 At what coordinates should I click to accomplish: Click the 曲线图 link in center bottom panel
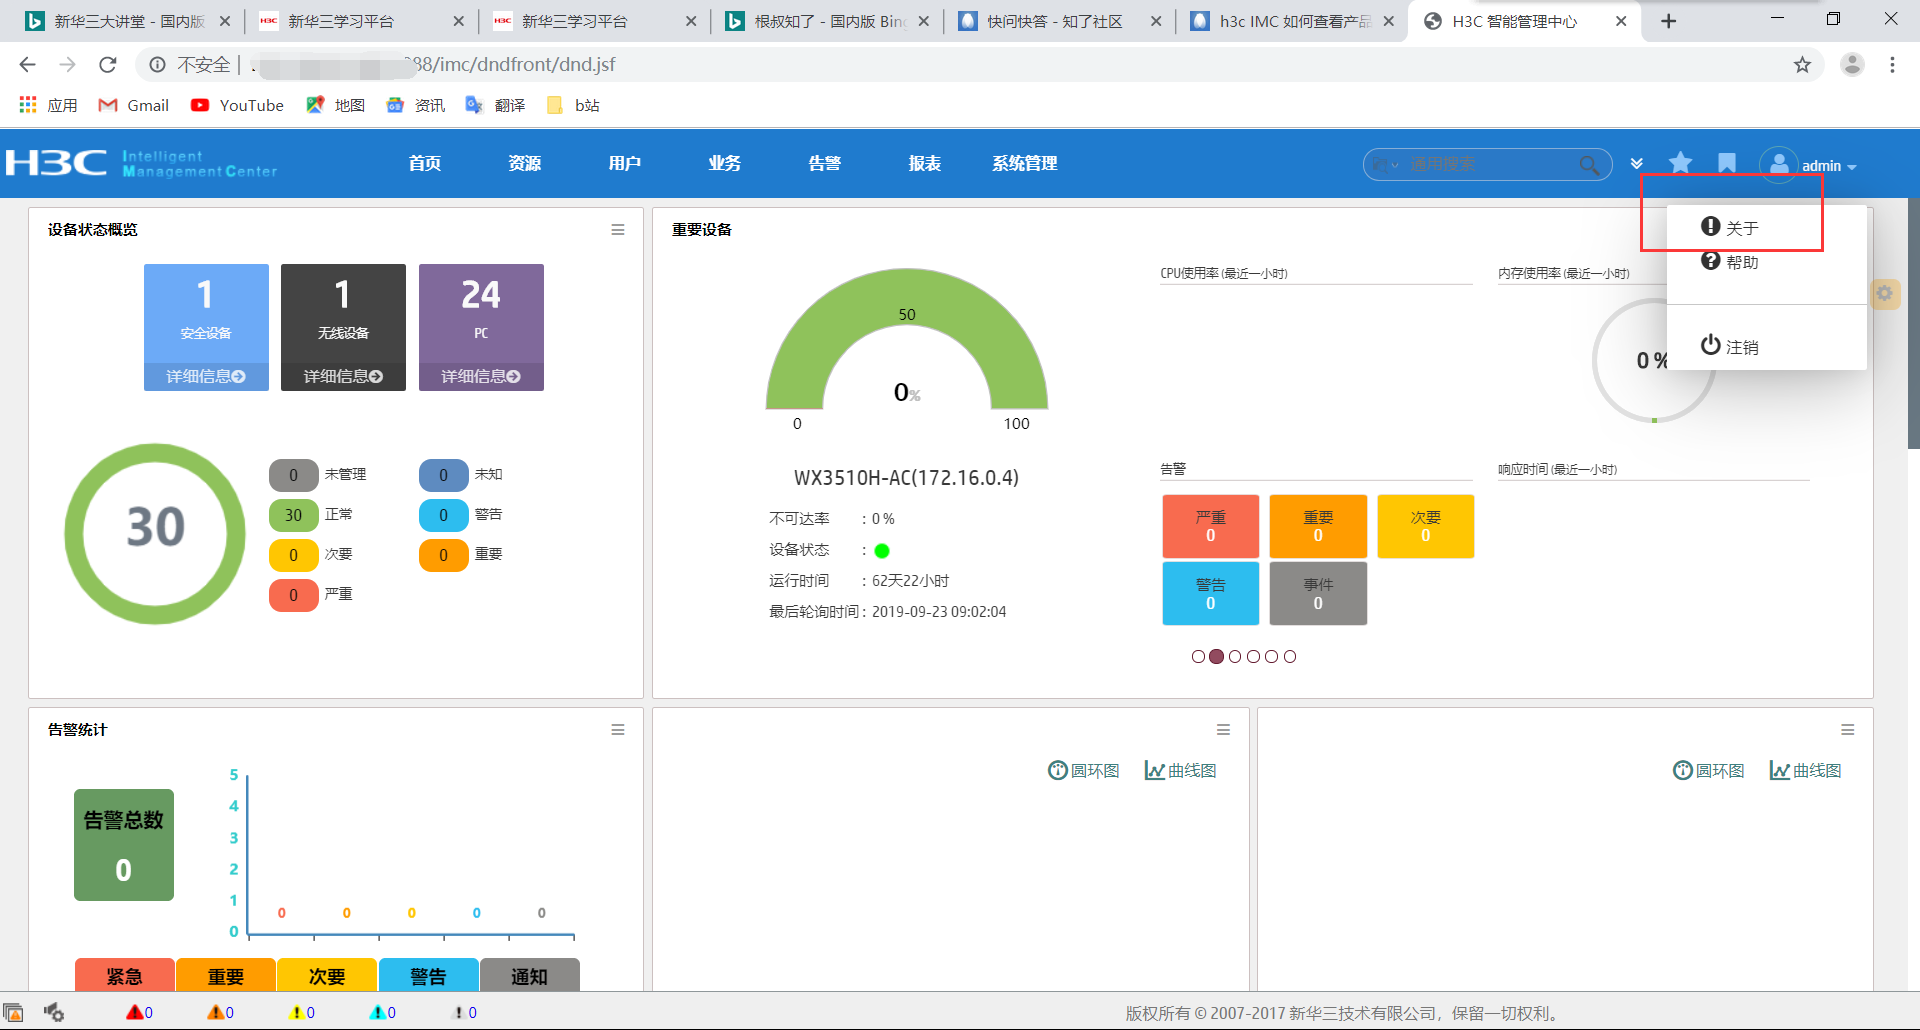1180,770
